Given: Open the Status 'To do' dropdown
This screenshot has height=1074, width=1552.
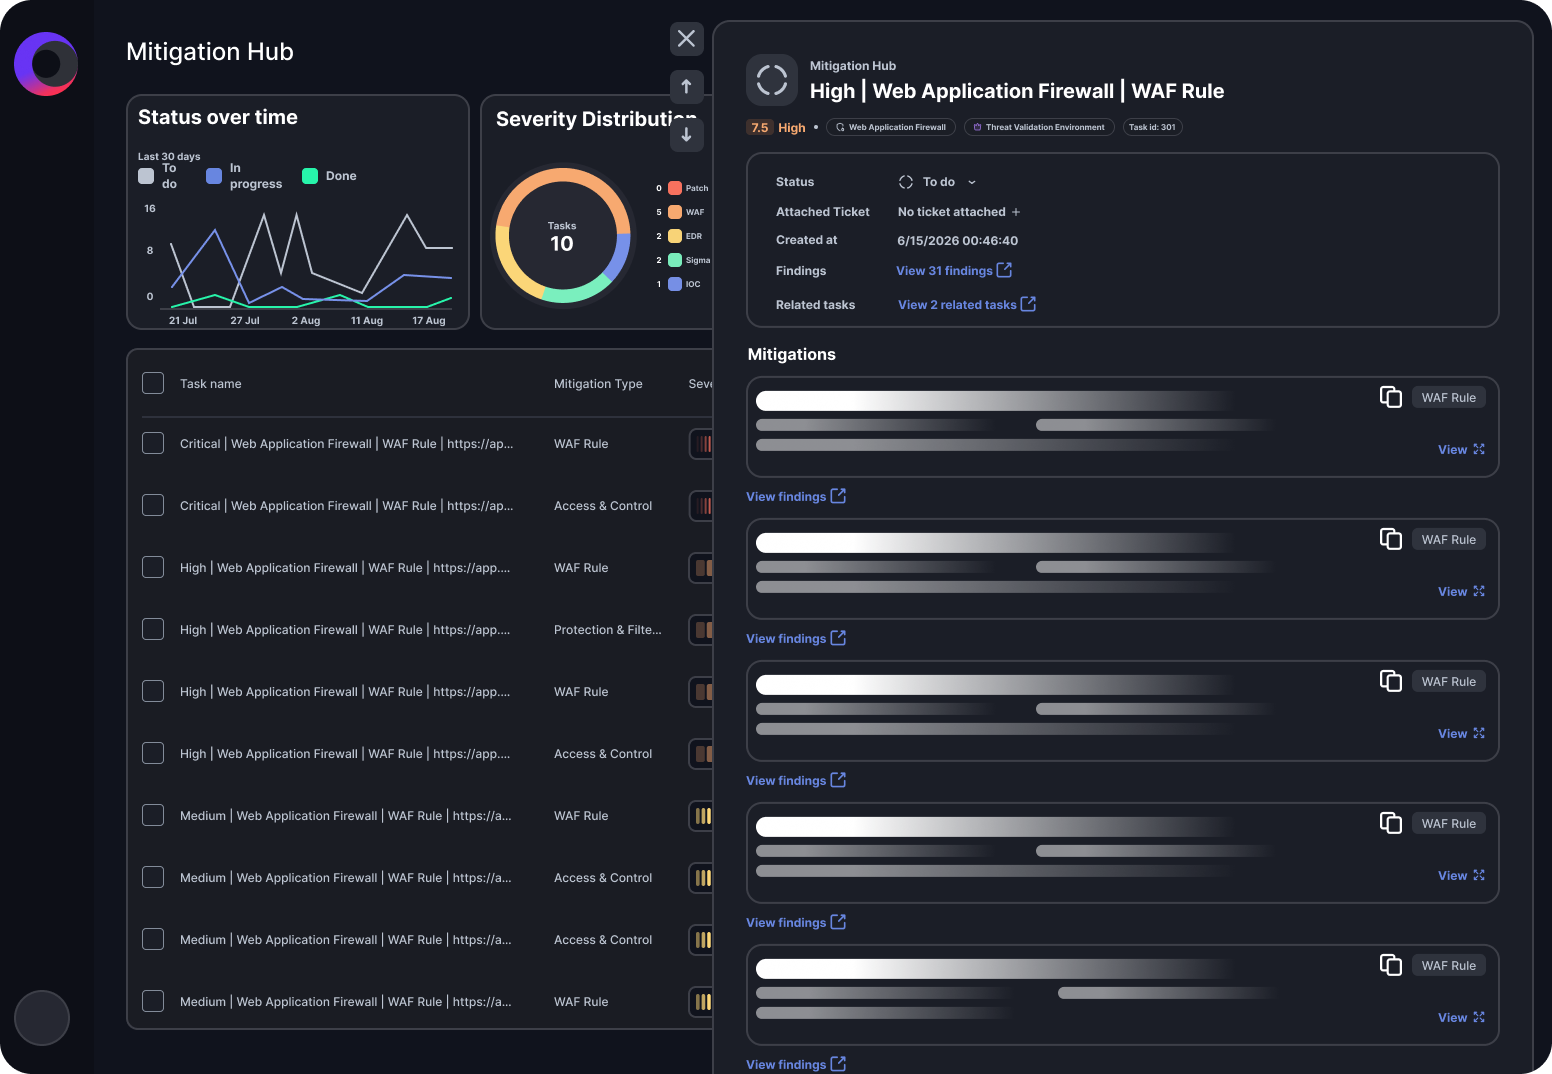Looking at the screenshot, I should 938,182.
